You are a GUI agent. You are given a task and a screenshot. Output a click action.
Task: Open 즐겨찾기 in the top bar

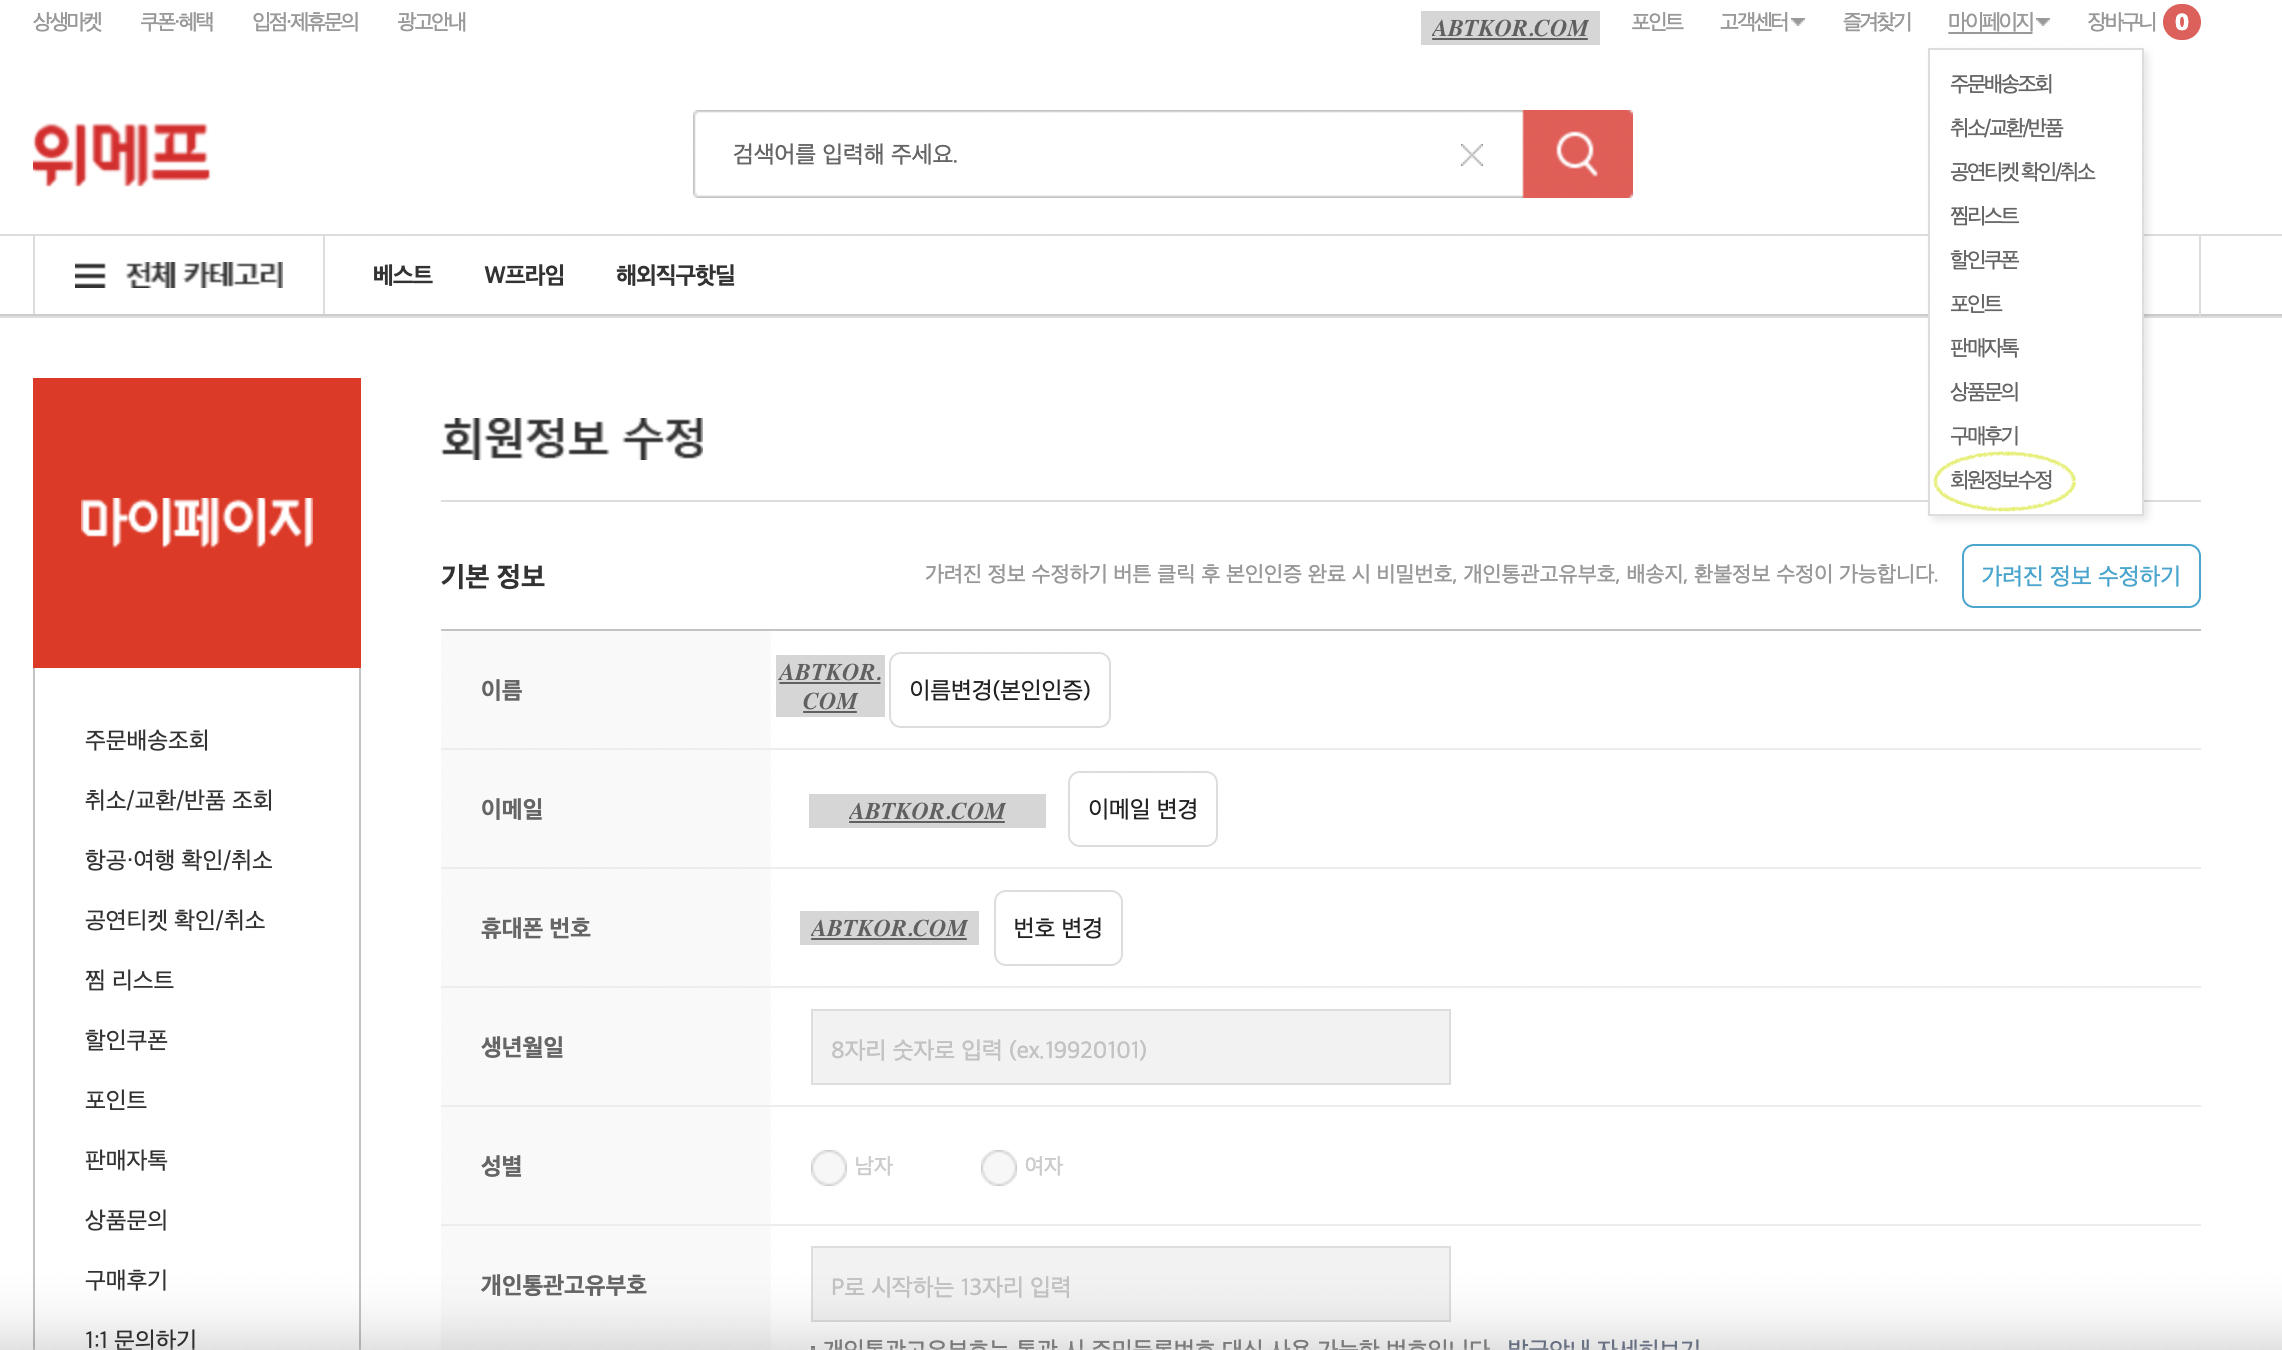(1877, 22)
